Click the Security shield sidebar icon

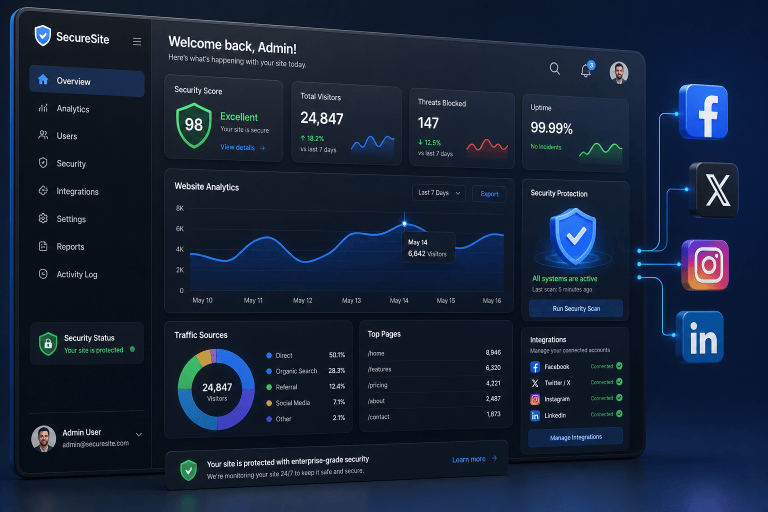43,163
